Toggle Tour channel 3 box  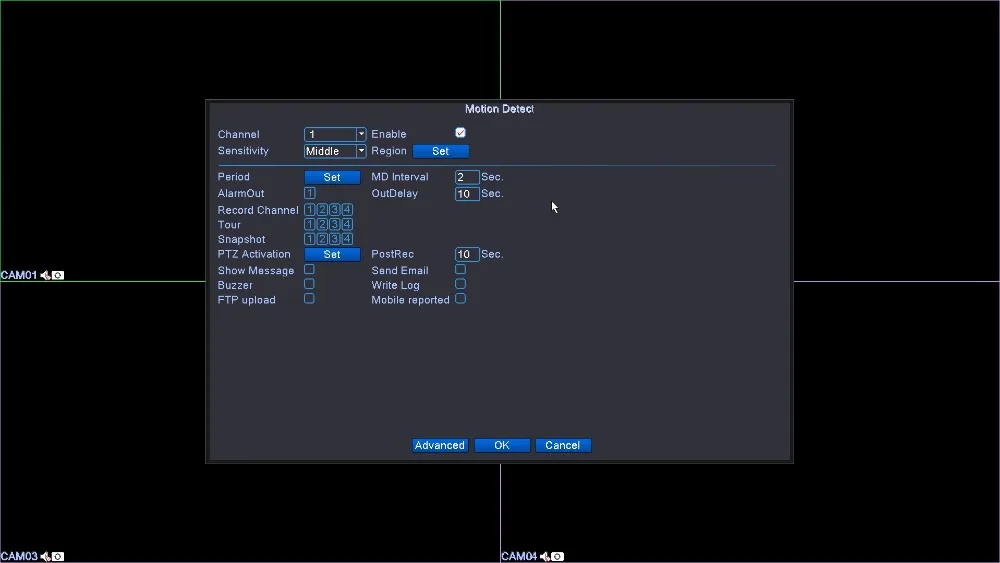point(334,224)
